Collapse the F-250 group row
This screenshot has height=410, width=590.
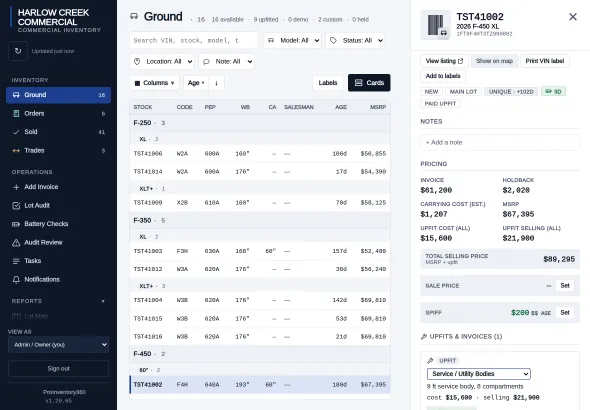260,123
